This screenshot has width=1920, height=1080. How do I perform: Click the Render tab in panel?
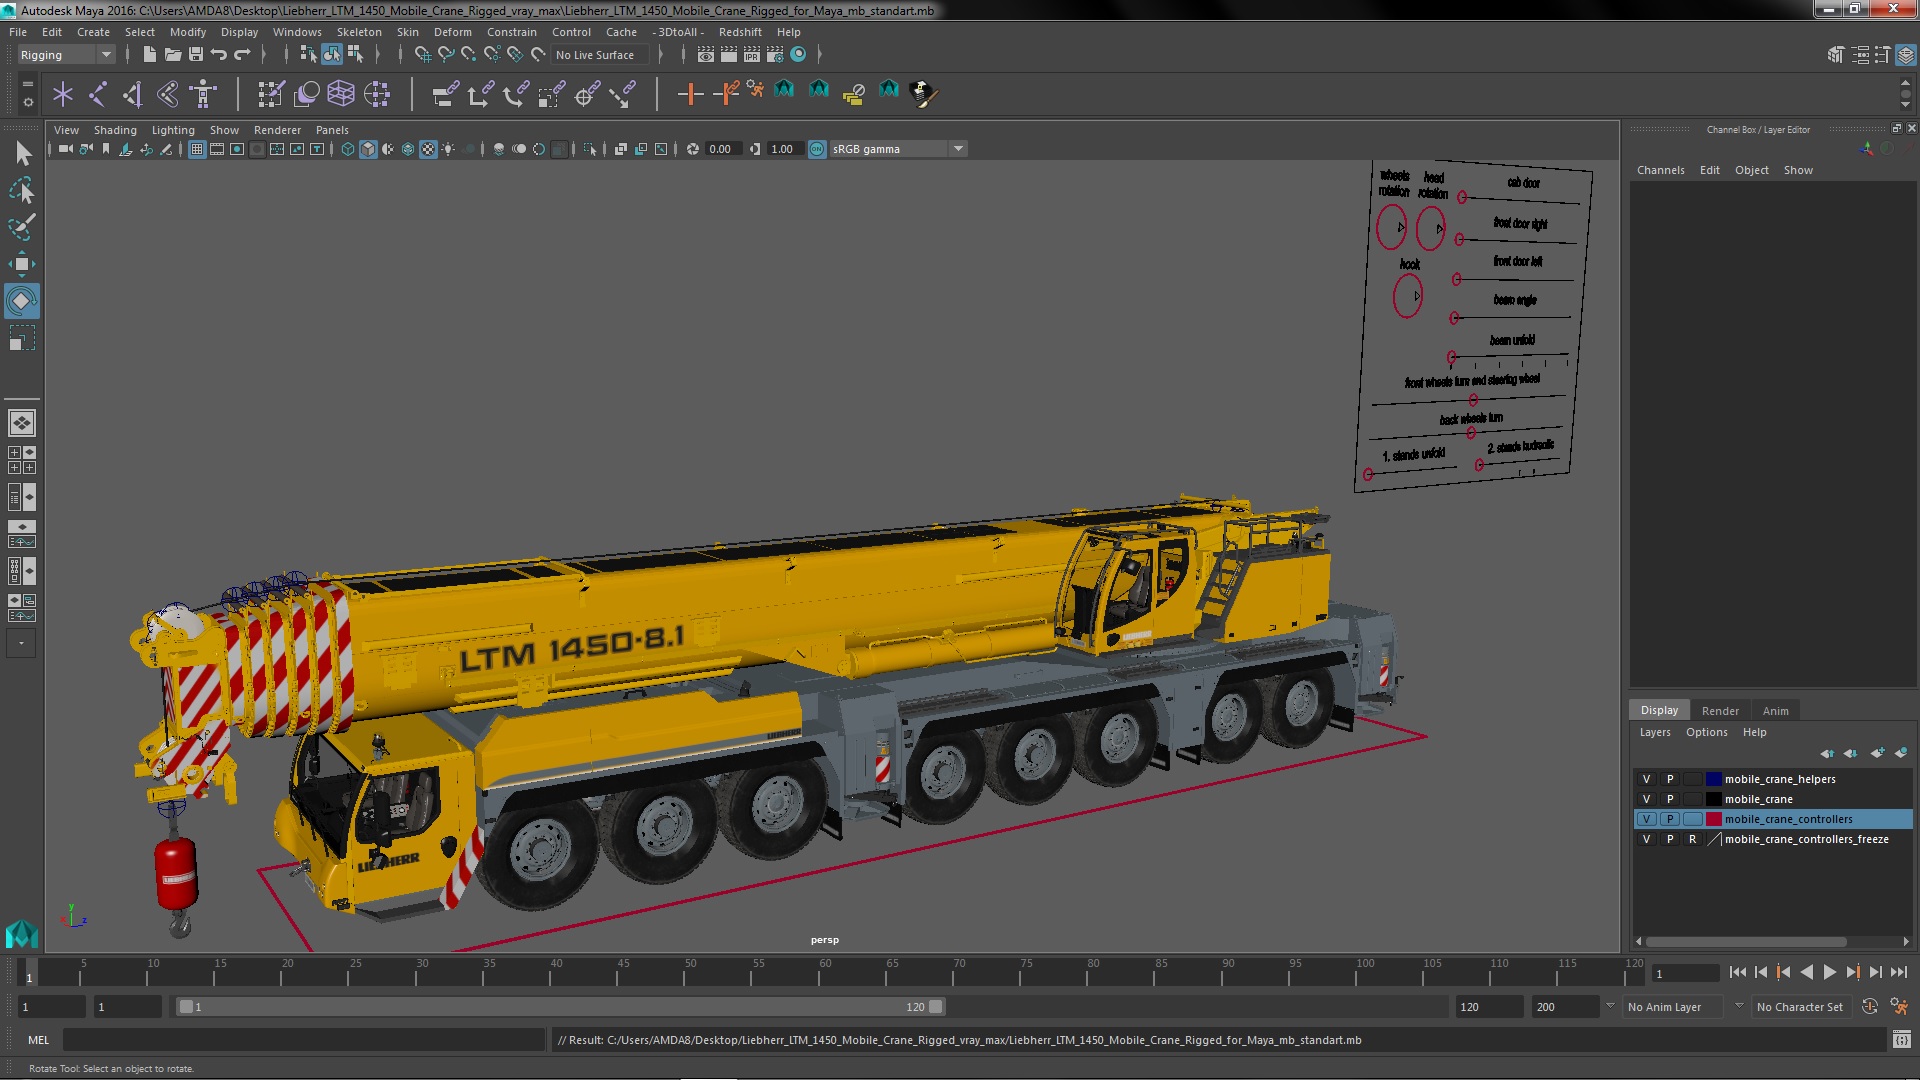(x=1720, y=709)
